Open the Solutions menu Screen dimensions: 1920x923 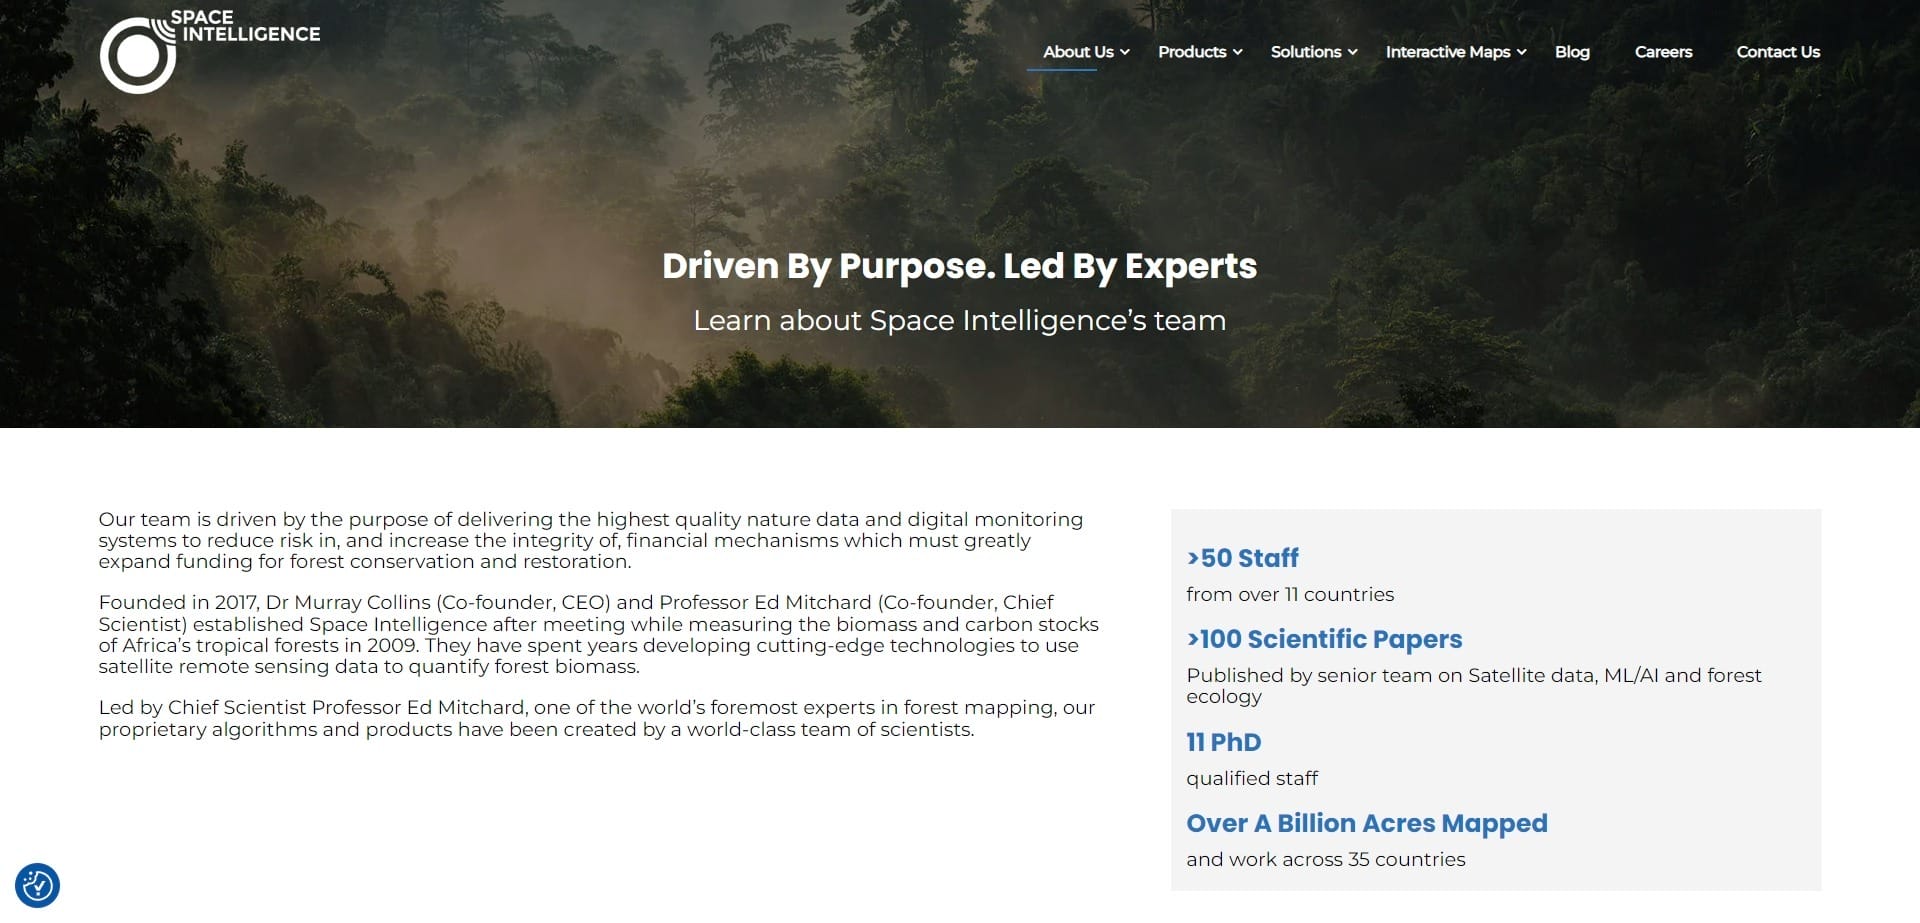pos(1305,52)
